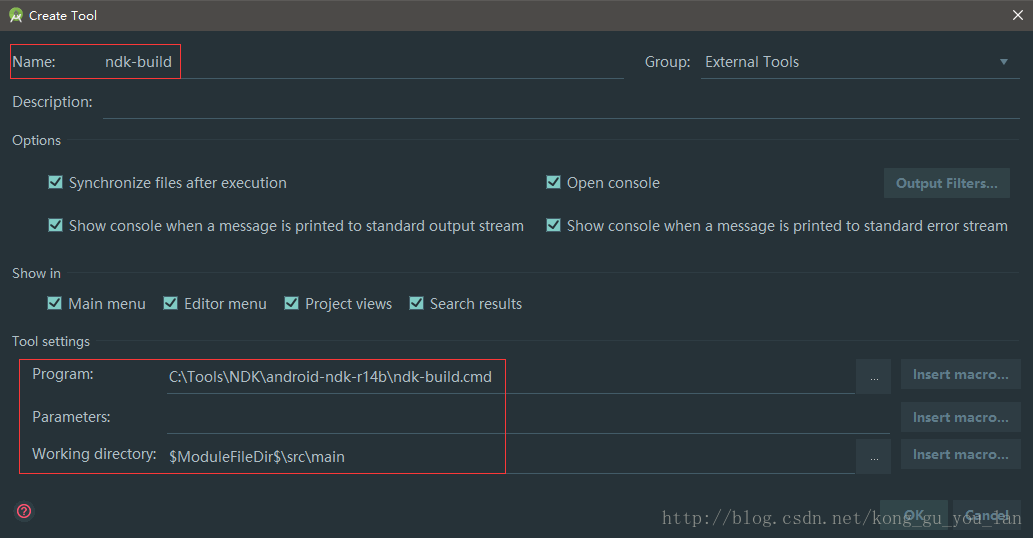Insert macro for Working directory field
Image resolution: width=1033 pixels, height=538 pixels.
tap(961, 454)
